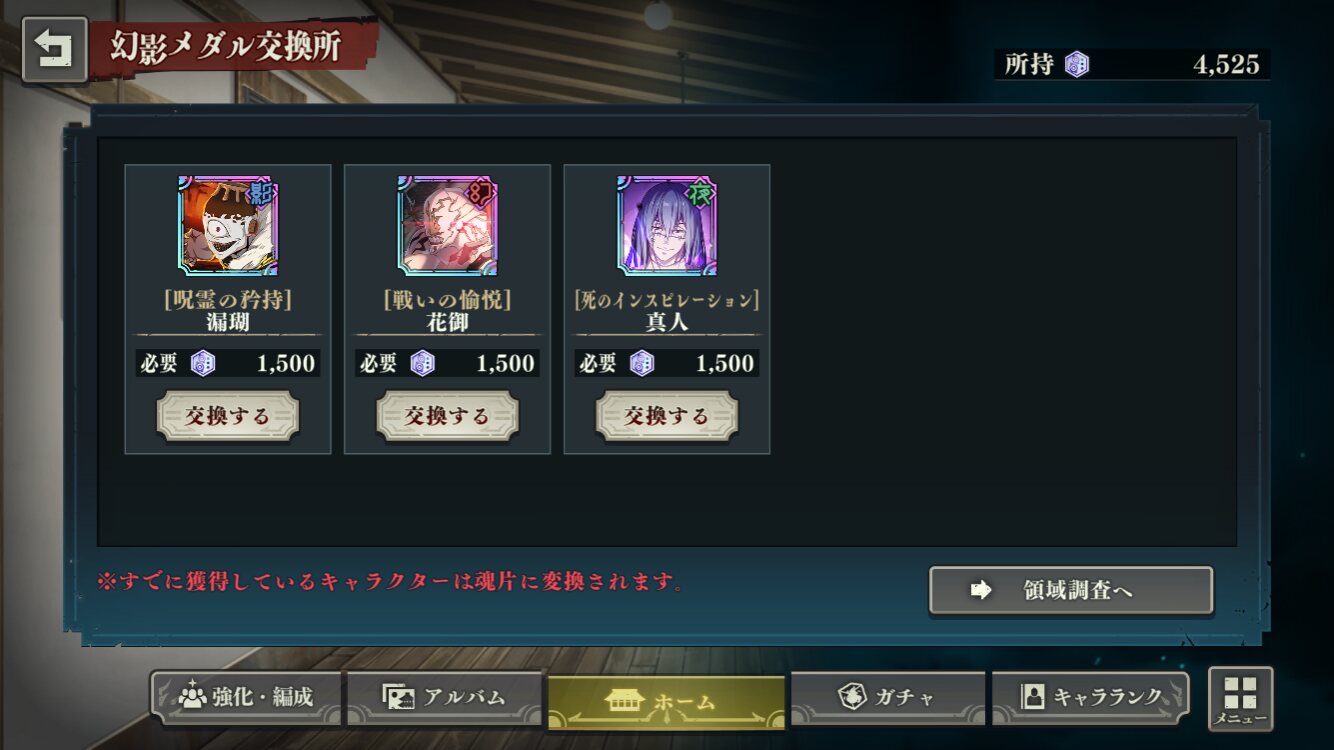The width and height of the screenshot is (1334, 750).
Task: Exchange medals for 真人 with 交換する
Action: pyautogui.click(x=667, y=416)
